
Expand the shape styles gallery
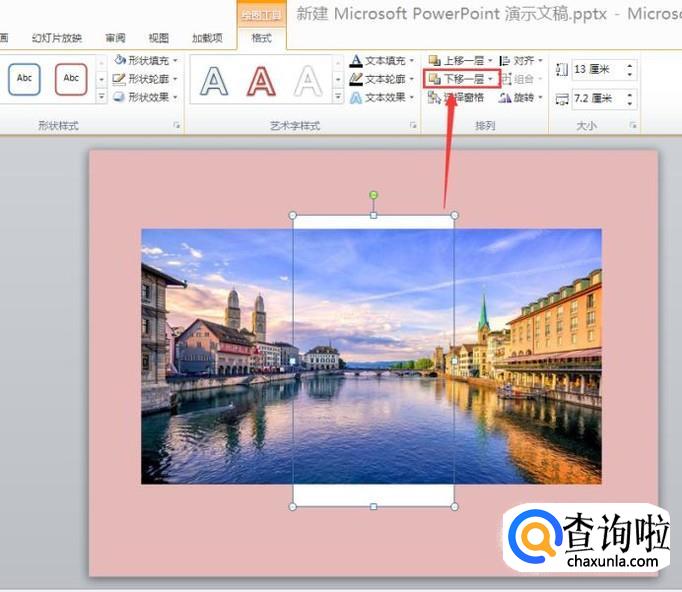coord(101,96)
